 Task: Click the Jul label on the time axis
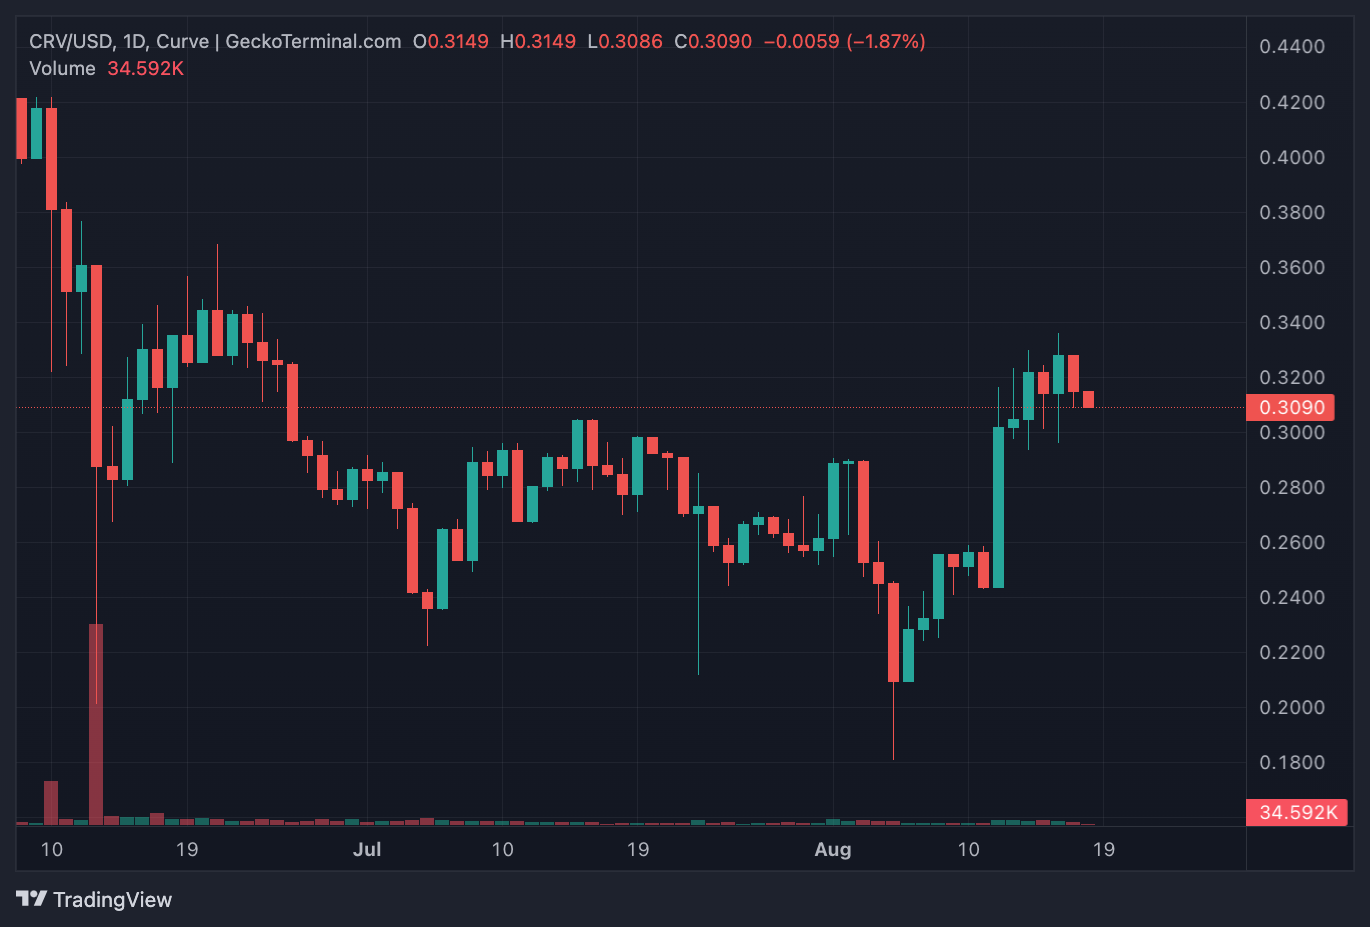(367, 849)
